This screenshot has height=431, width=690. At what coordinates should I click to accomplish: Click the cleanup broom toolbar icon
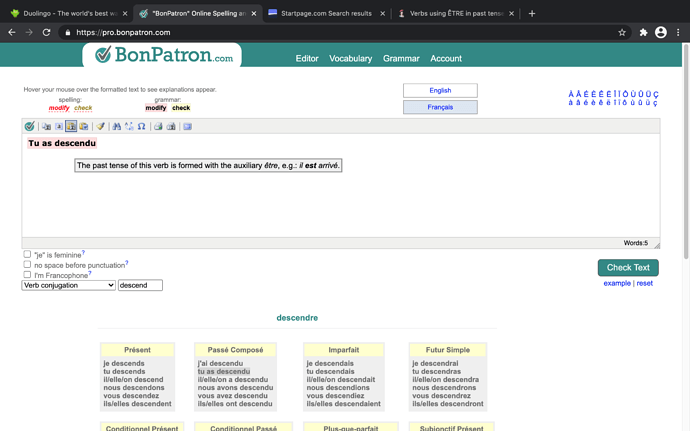(100, 126)
